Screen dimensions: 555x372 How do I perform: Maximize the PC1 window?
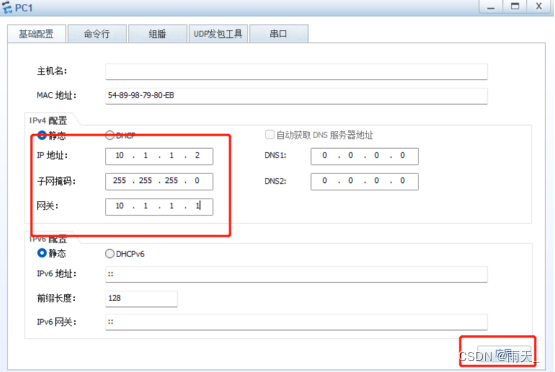pos(515,7)
